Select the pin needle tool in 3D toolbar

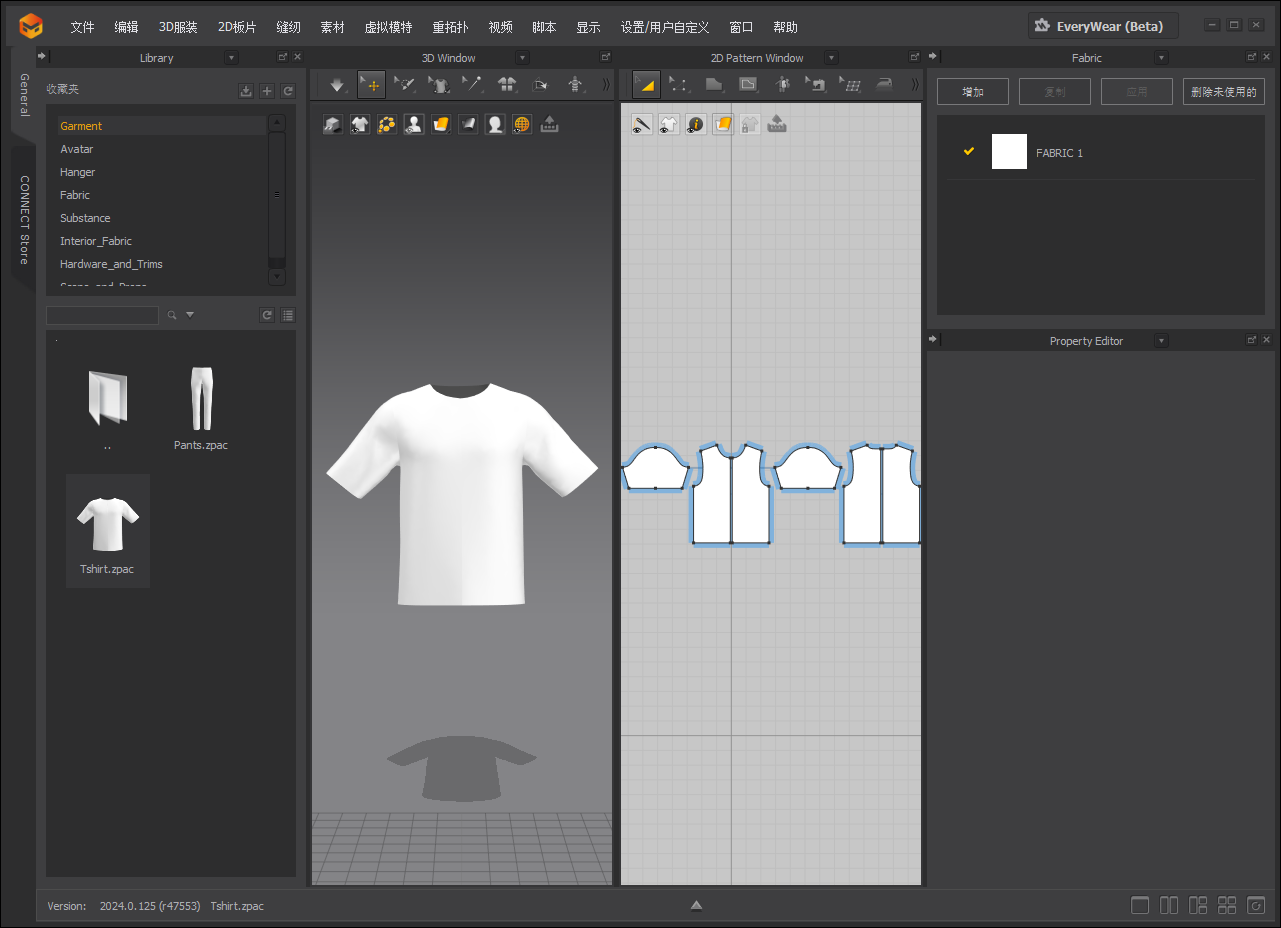[x=472, y=85]
